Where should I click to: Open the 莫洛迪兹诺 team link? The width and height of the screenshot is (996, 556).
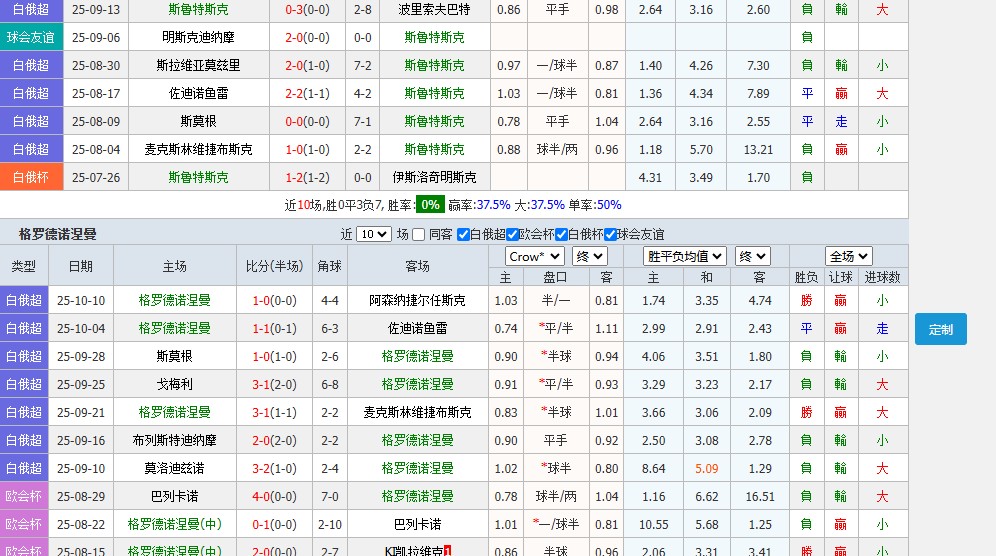click(174, 468)
